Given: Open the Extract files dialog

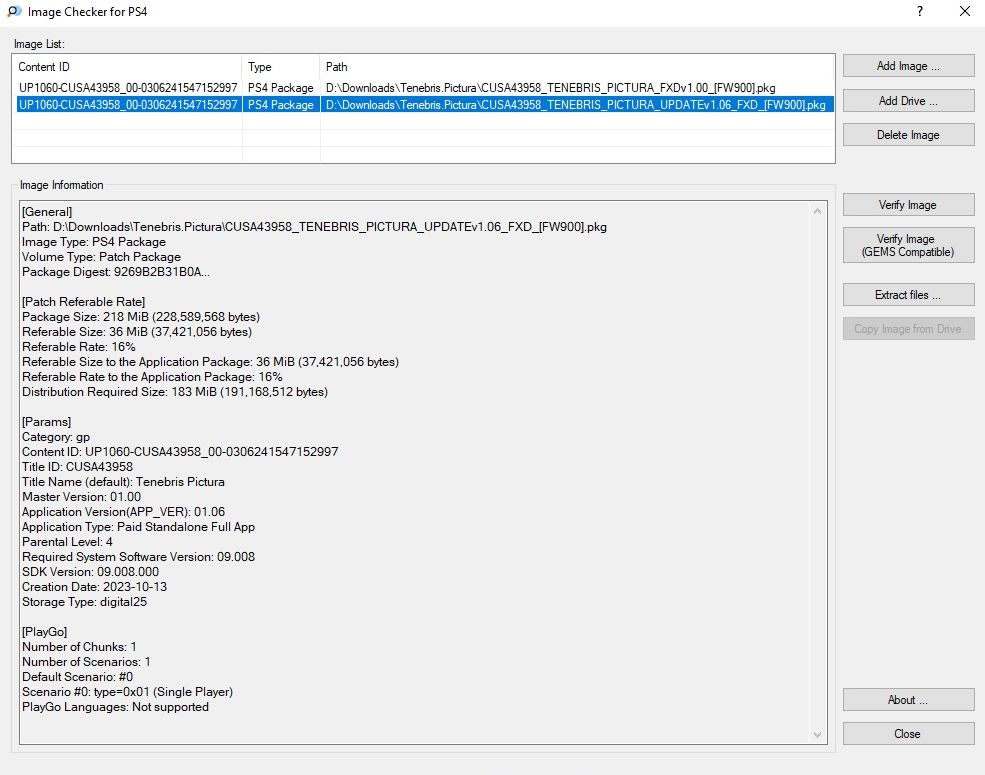Looking at the screenshot, I should click(908, 295).
